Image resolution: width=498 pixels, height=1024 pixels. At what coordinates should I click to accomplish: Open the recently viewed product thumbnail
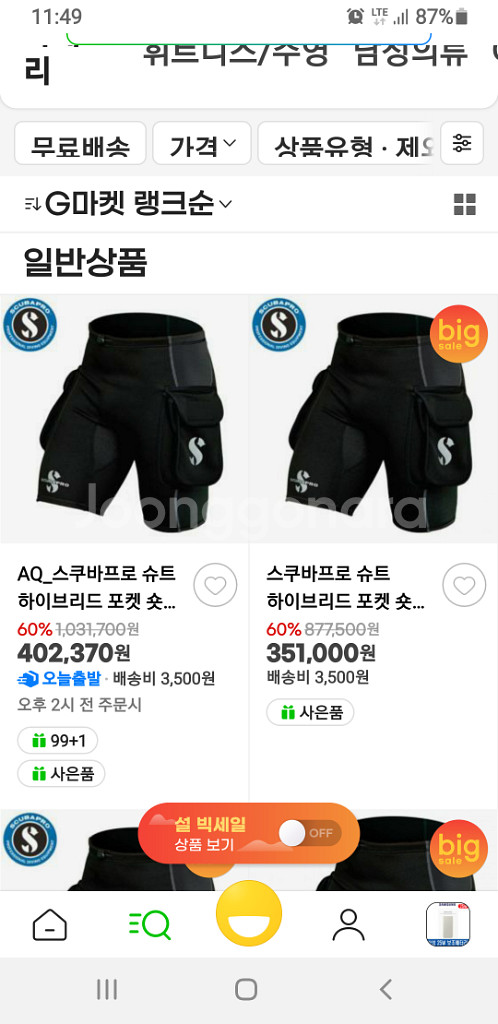(x=448, y=924)
